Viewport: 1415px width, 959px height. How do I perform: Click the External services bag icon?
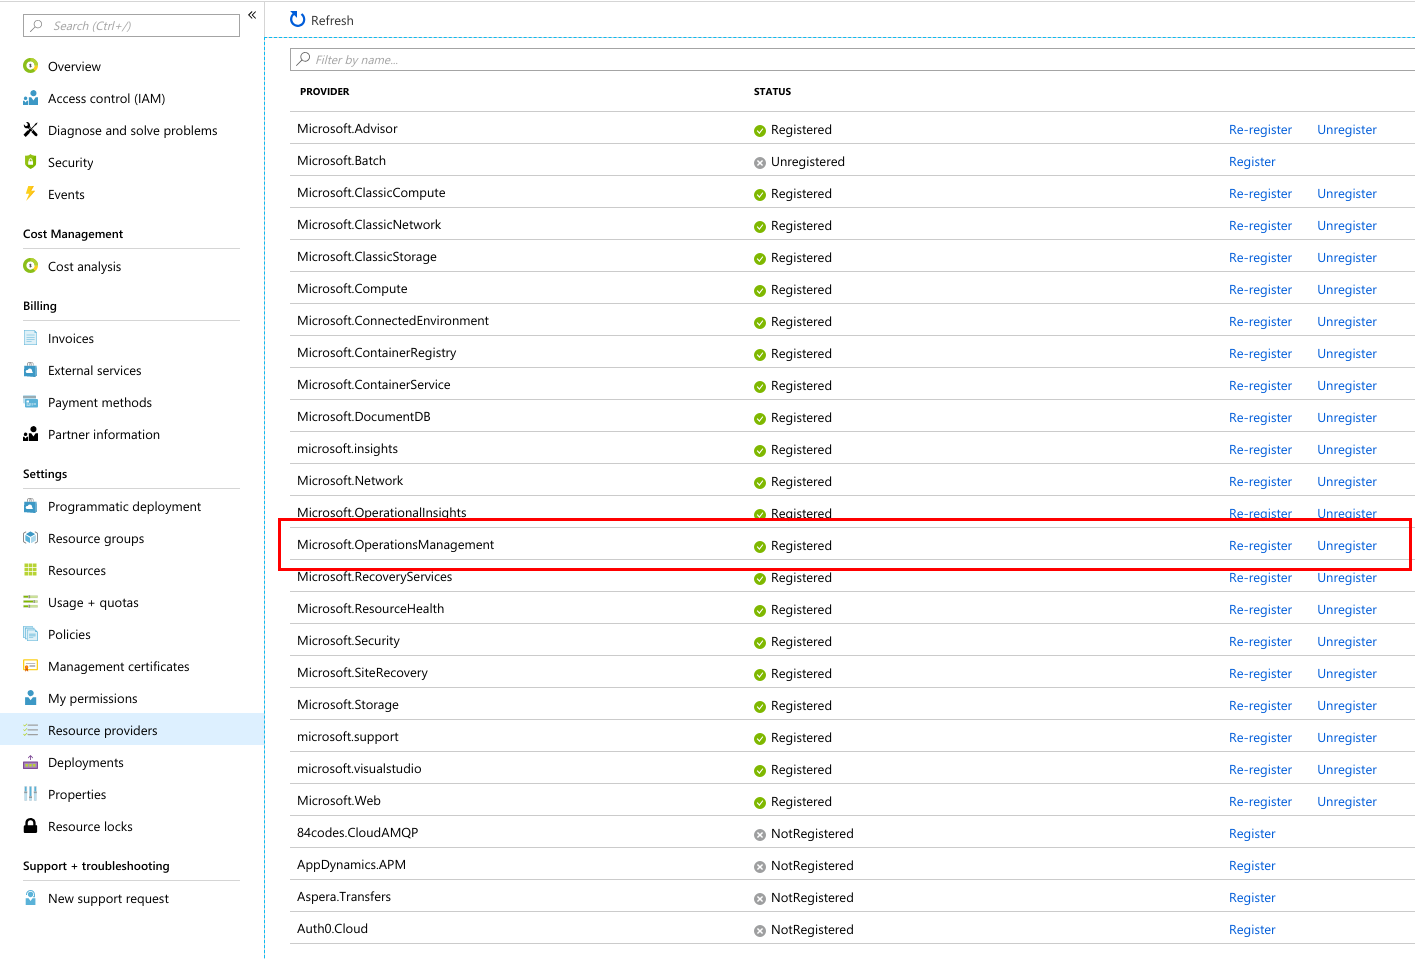(x=30, y=370)
